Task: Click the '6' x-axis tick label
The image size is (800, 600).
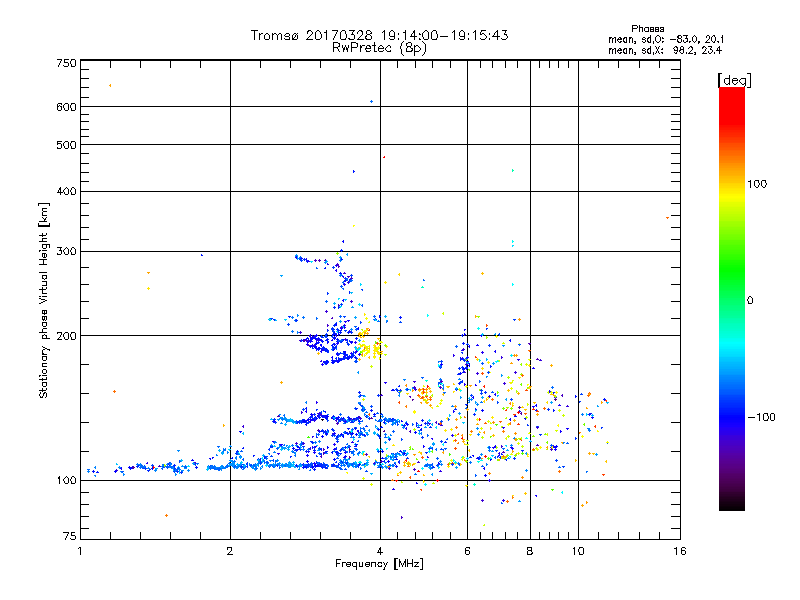Action: (467, 551)
